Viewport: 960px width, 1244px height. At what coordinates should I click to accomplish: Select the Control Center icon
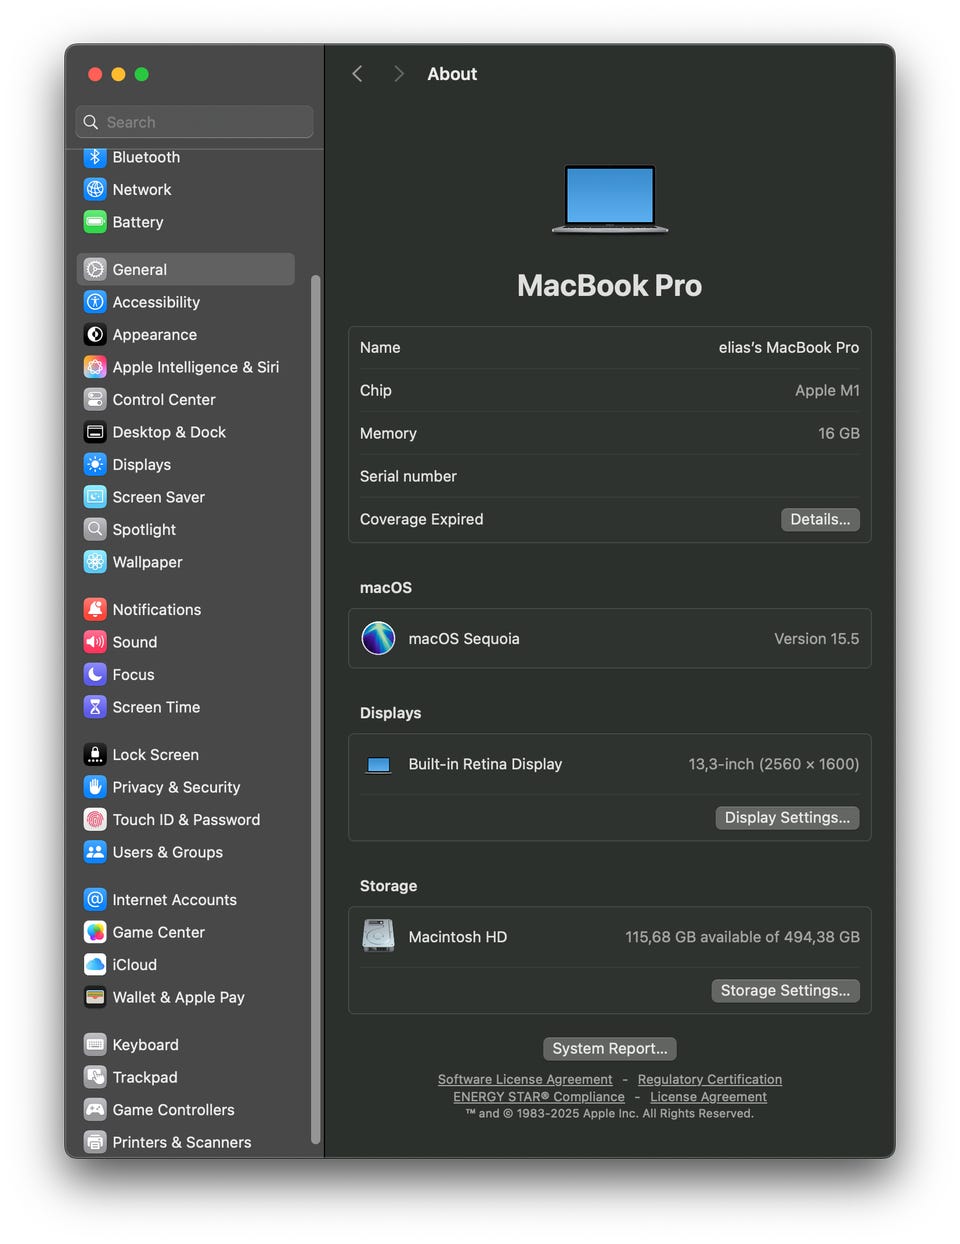point(95,399)
